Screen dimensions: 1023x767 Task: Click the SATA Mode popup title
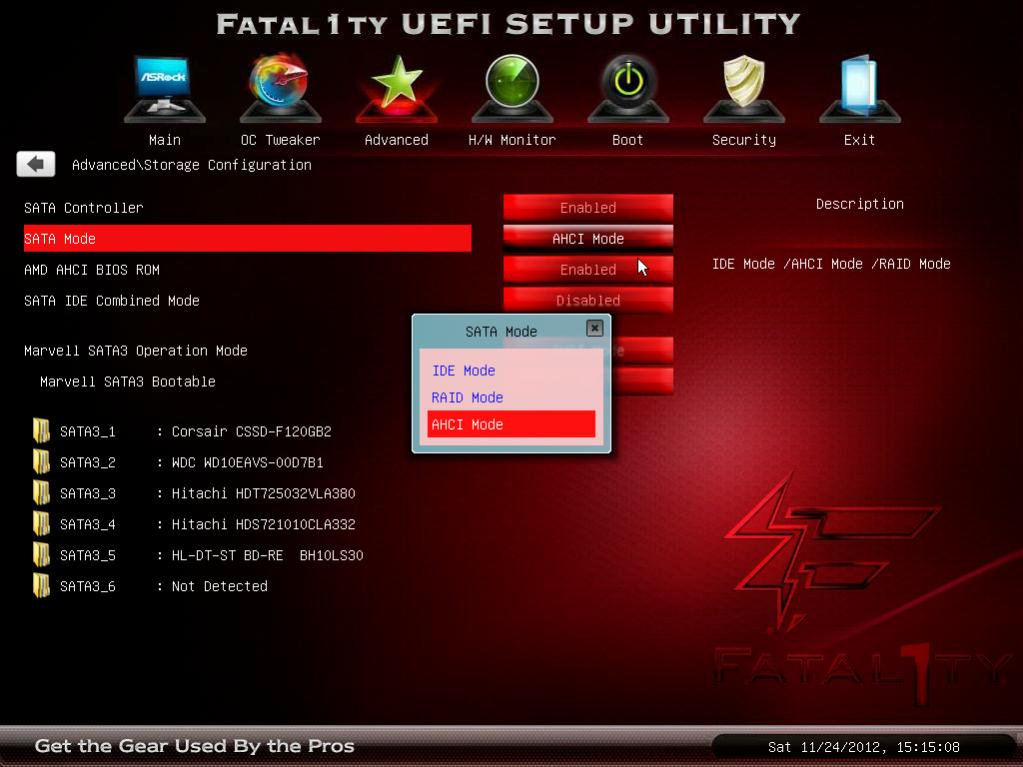(x=501, y=331)
